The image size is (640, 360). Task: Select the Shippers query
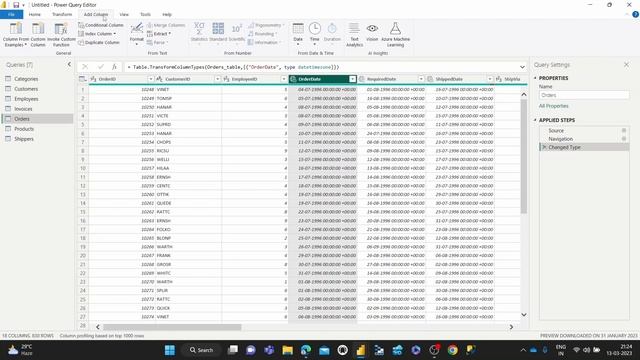pyautogui.click(x=24, y=139)
